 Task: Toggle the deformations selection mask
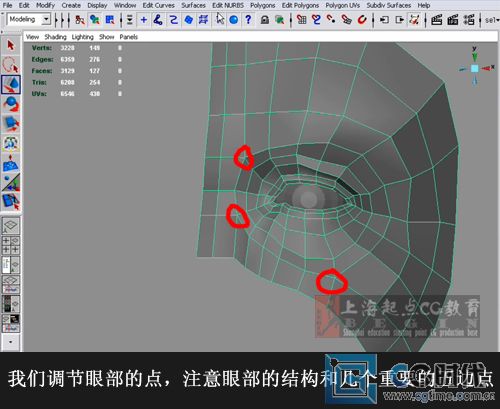pyautogui.click(x=203, y=20)
